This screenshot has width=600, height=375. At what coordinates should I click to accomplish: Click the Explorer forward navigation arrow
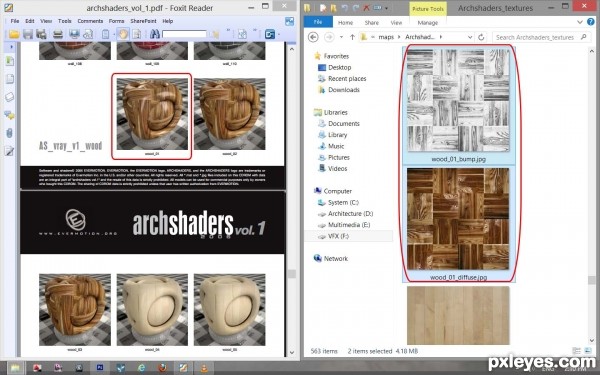coord(329,37)
